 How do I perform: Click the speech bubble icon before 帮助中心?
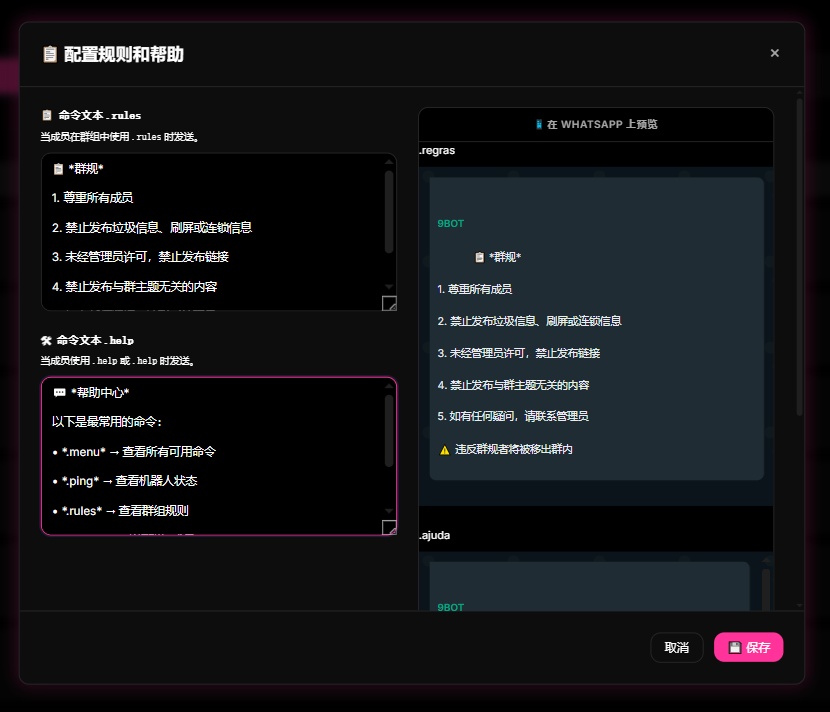tap(59, 392)
